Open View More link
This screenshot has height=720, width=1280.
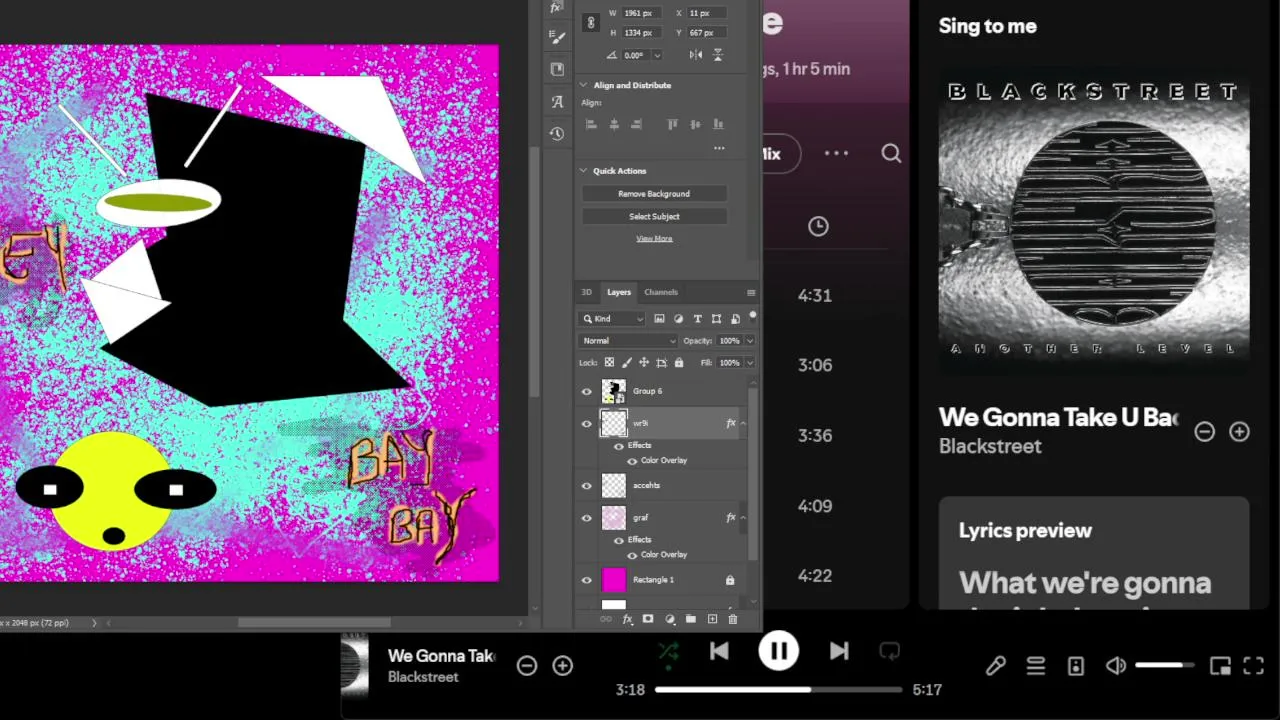coord(654,238)
